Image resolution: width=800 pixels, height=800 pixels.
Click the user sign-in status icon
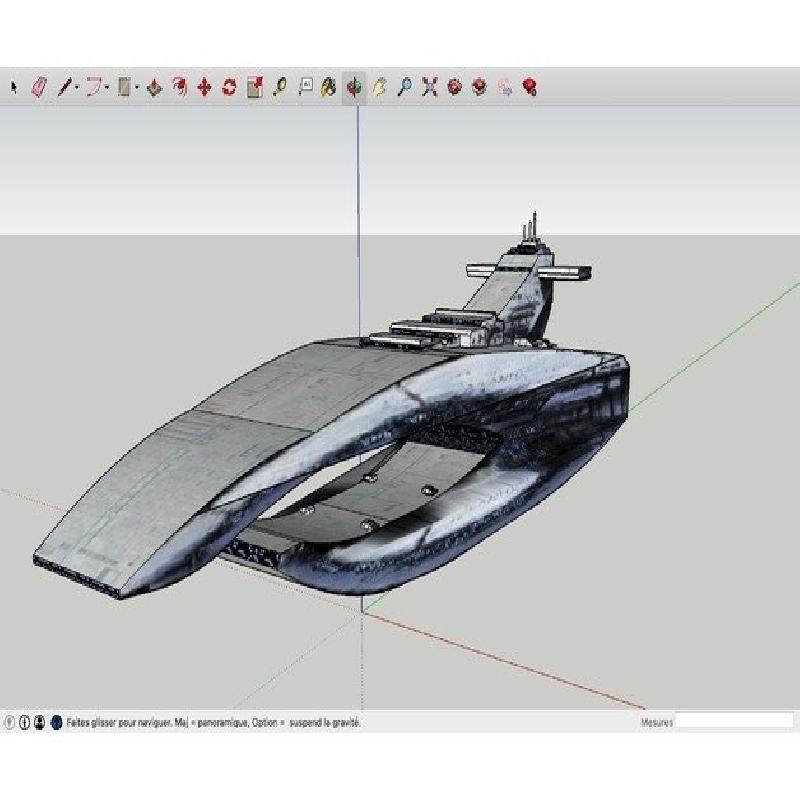click(x=39, y=722)
